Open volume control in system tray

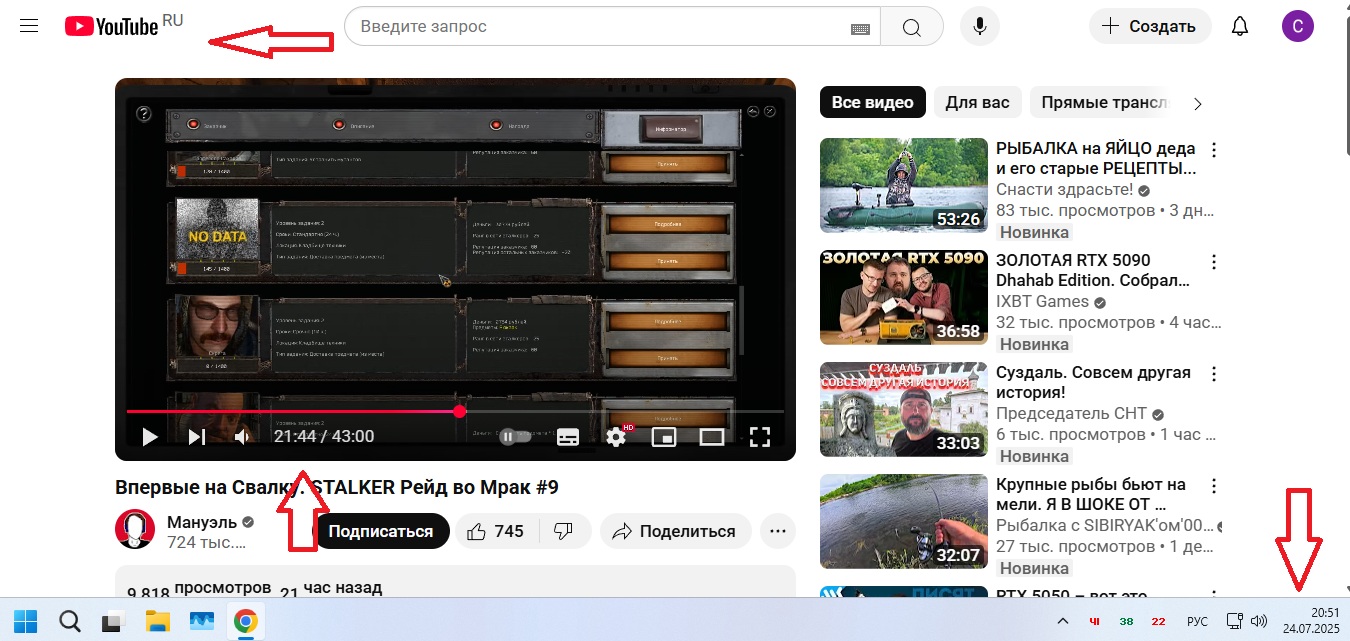pos(1259,621)
